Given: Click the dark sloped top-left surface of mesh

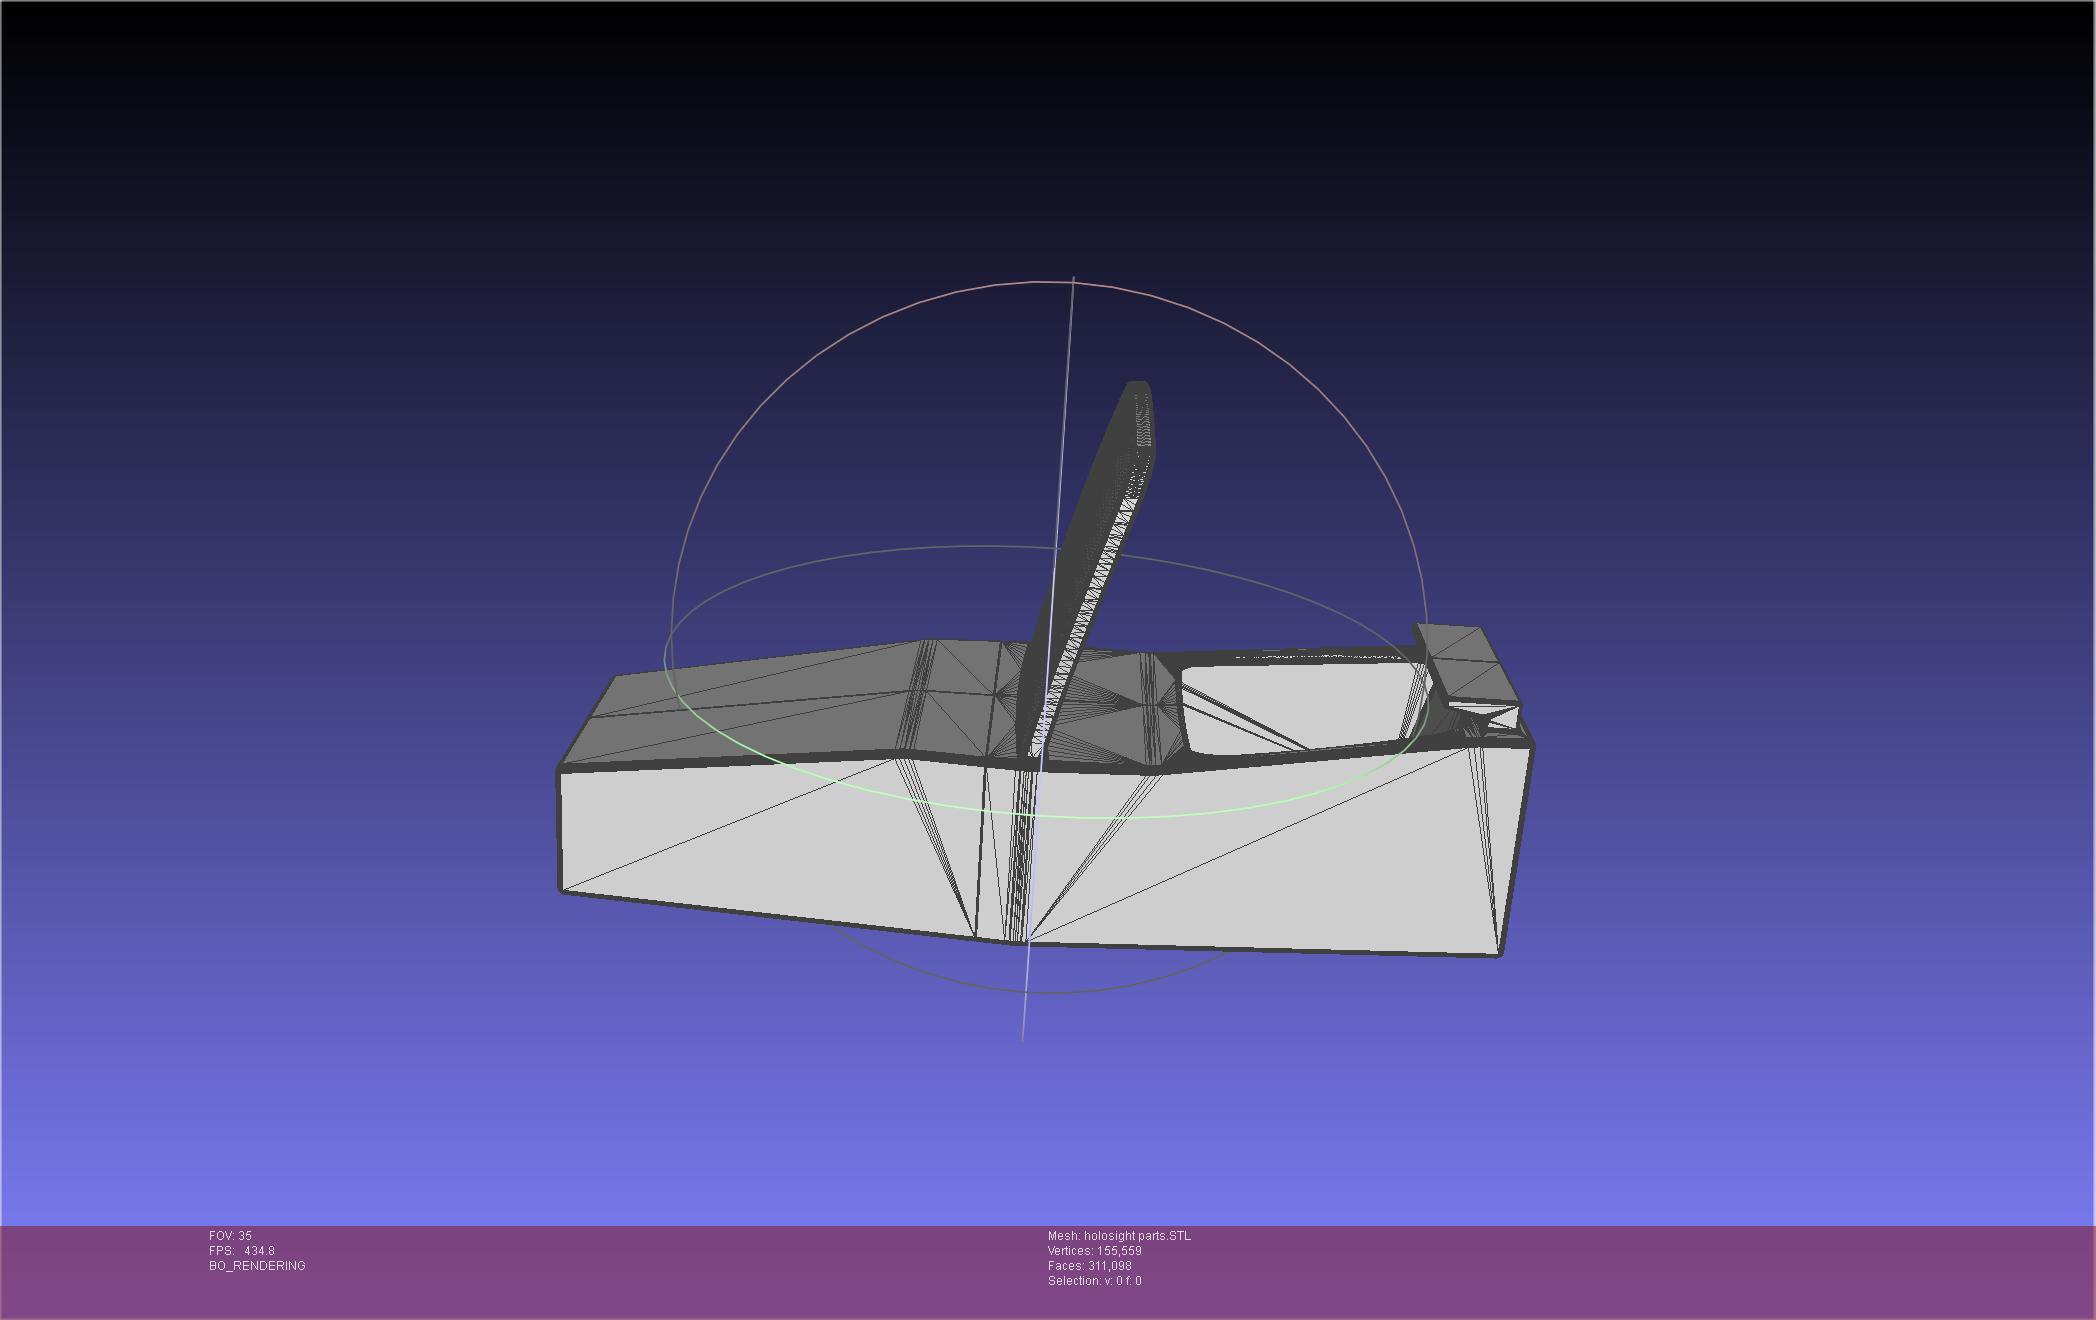Looking at the screenshot, I should (x=760, y=690).
